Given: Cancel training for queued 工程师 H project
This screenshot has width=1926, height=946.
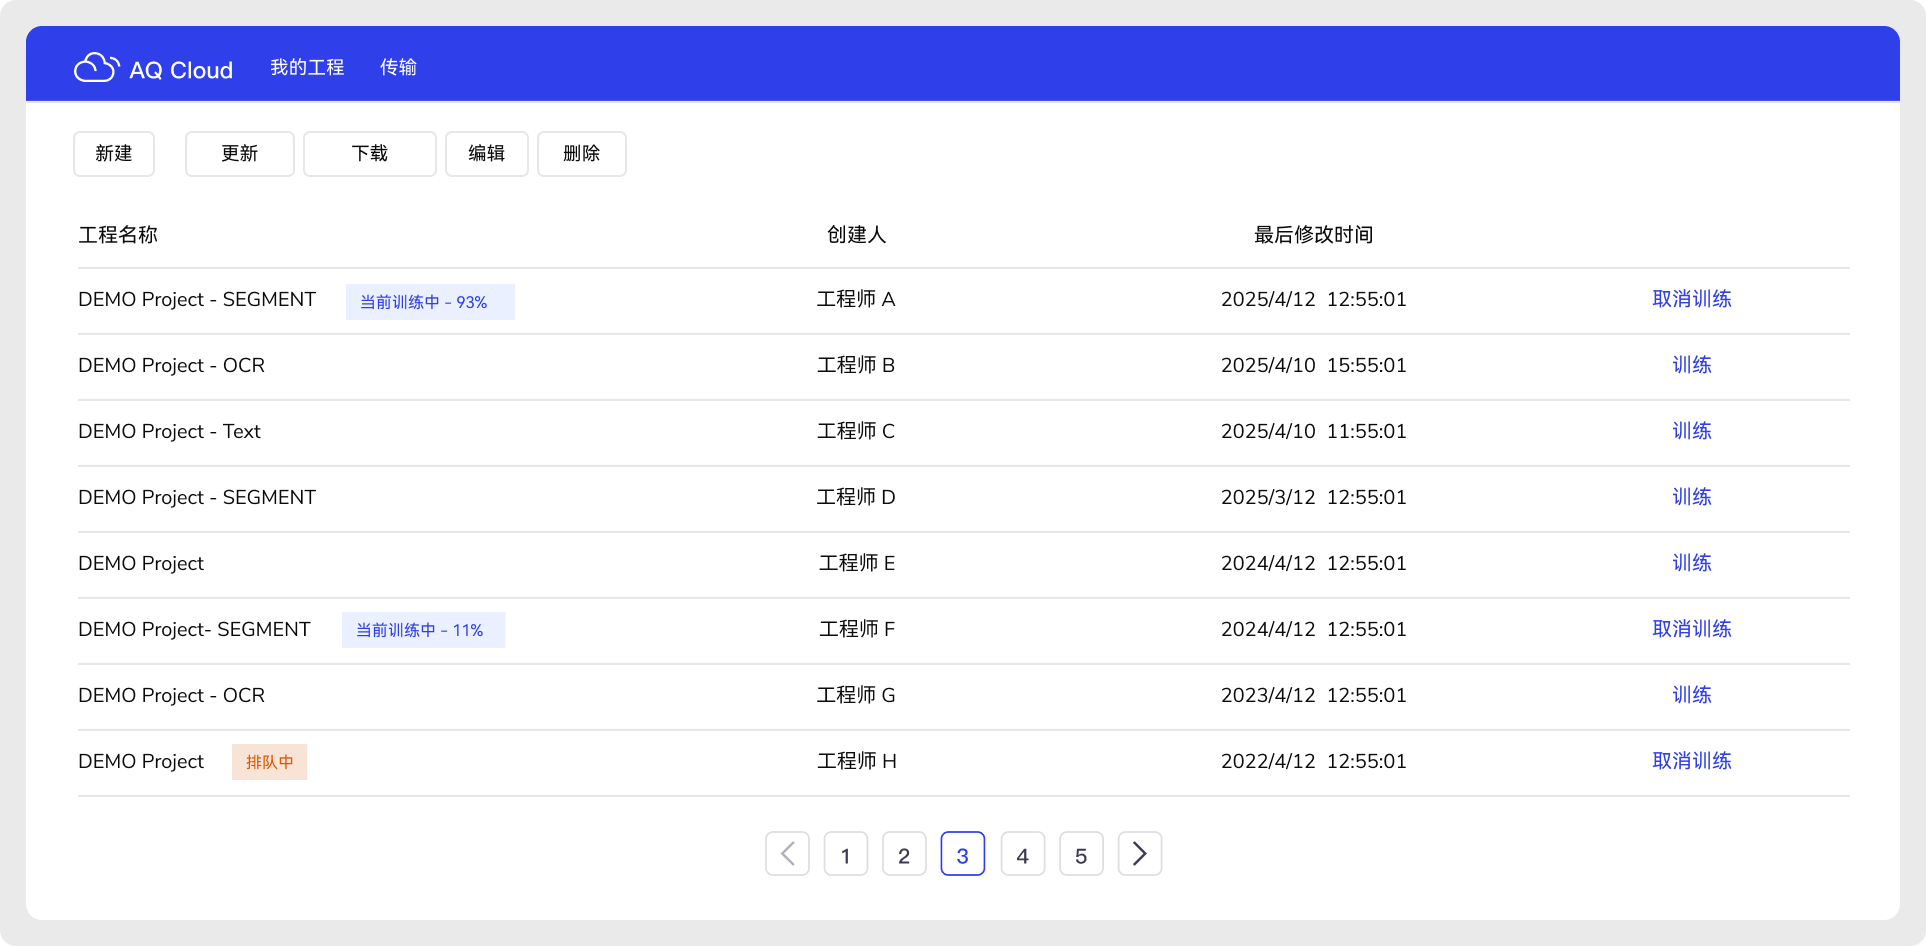Looking at the screenshot, I should (x=1691, y=761).
